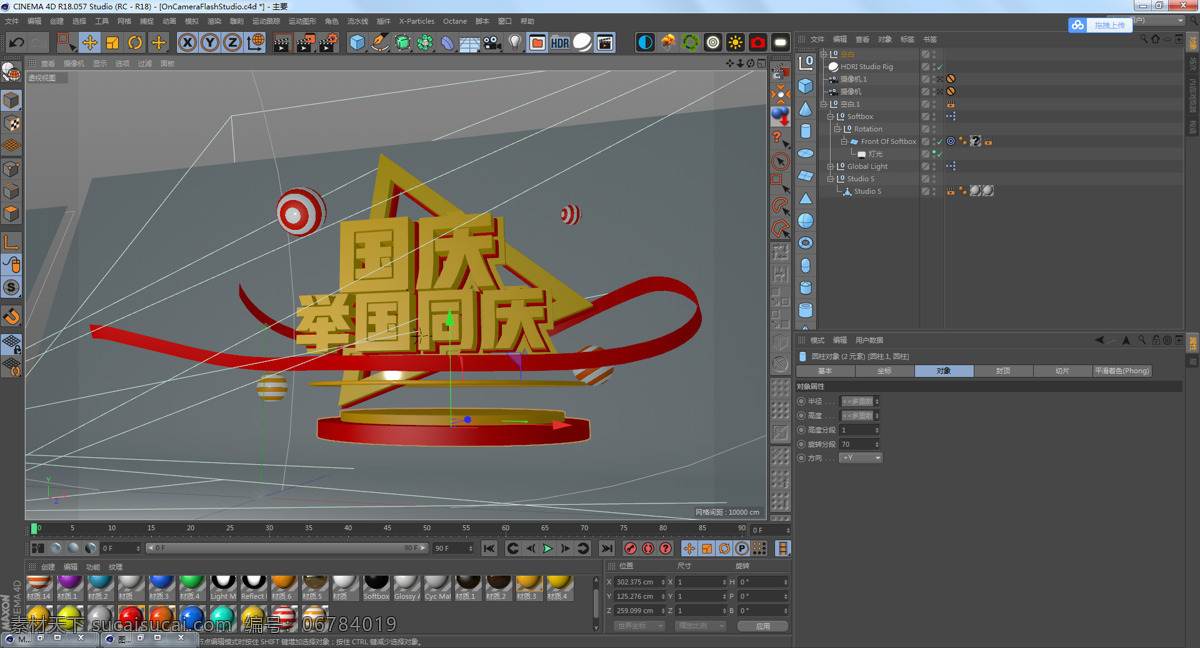Select the Reflect material ball

(x=254, y=587)
